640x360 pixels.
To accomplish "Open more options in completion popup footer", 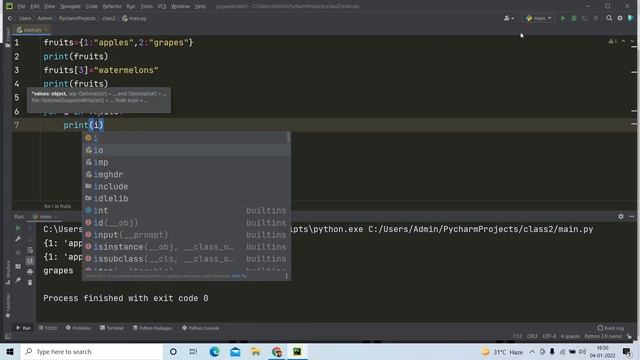I will (x=287, y=276).
